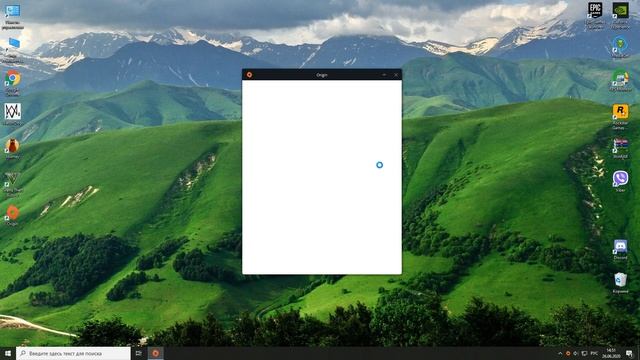Select the Origin button in the taskbar
Image resolution: width=640 pixels, height=360 pixels.
point(156,353)
